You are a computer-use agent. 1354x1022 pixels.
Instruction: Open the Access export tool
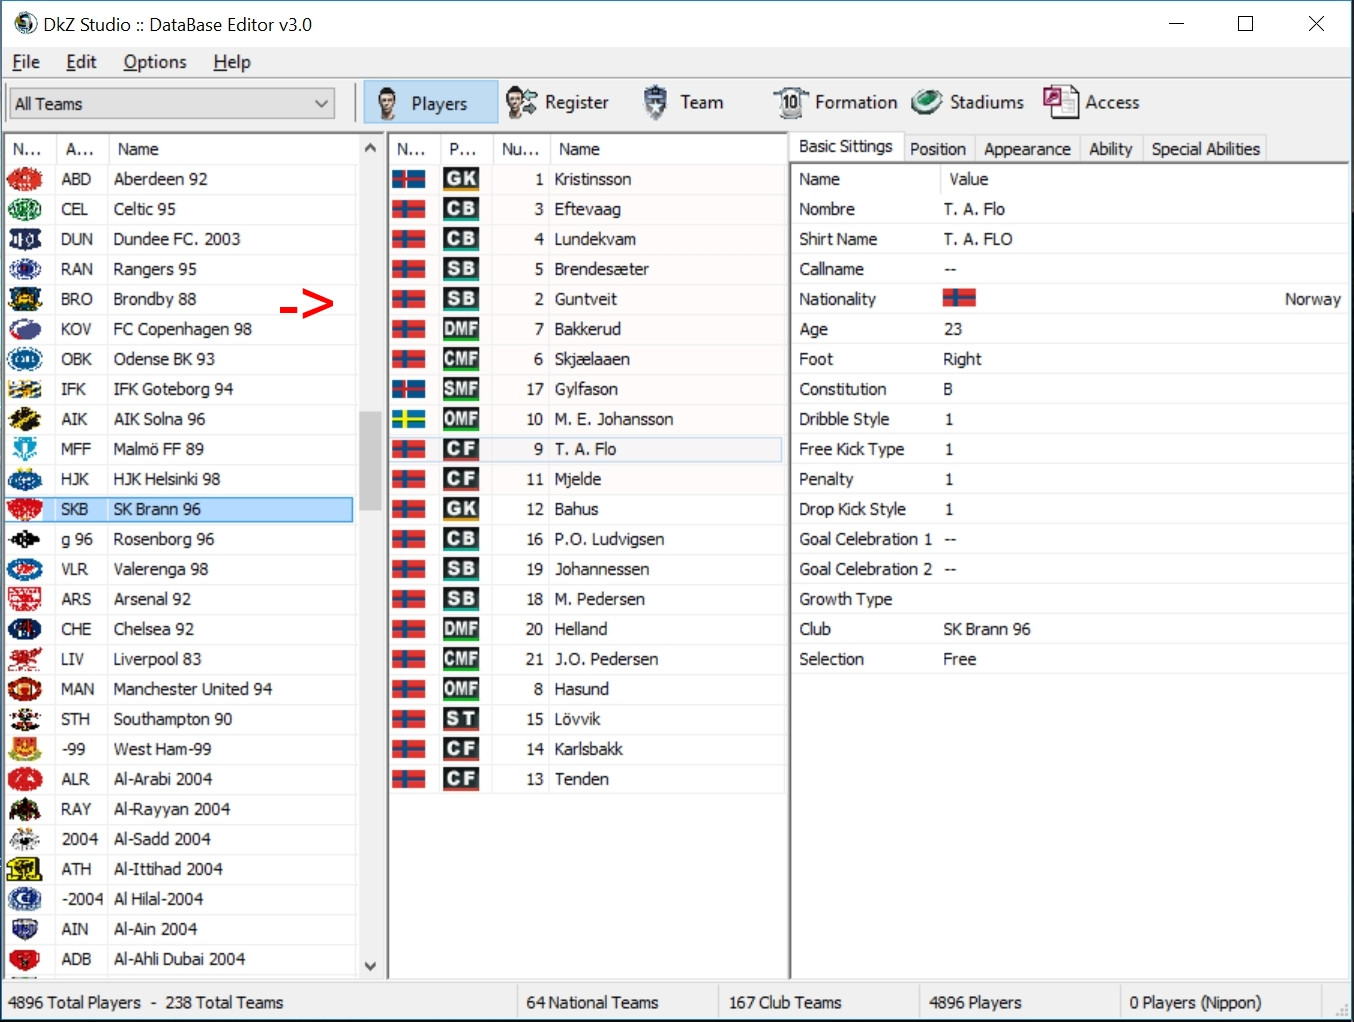click(1091, 102)
